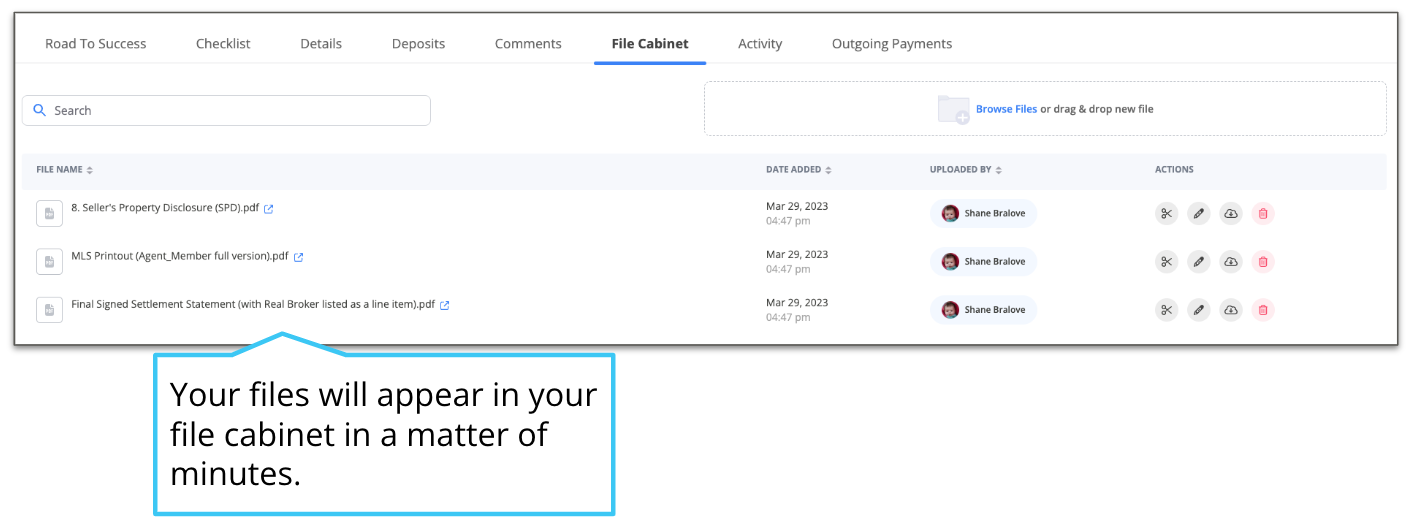Open MLS Printout external link icon
This screenshot has width=1412, height=532.
point(298,257)
